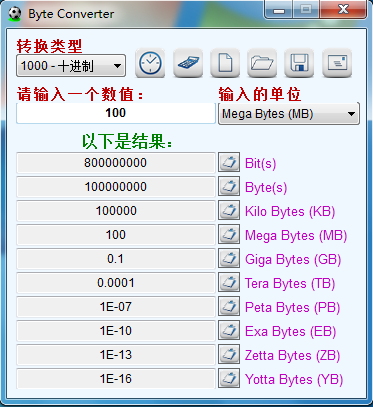
Task: Click the 0.1 gigabytes result field
Action: tap(116, 259)
